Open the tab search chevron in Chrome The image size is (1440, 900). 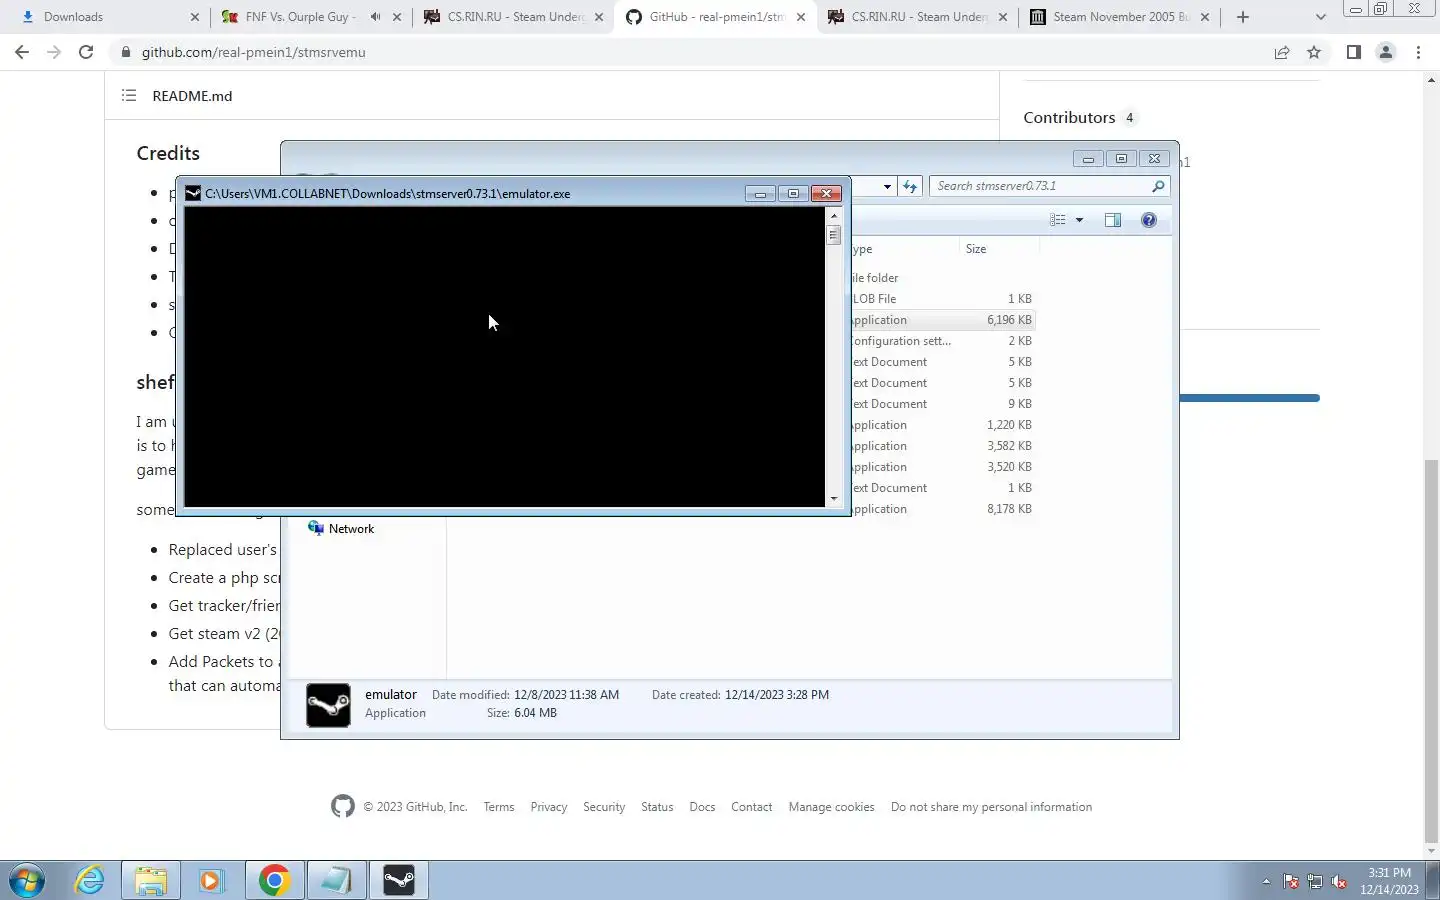point(1320,17)
